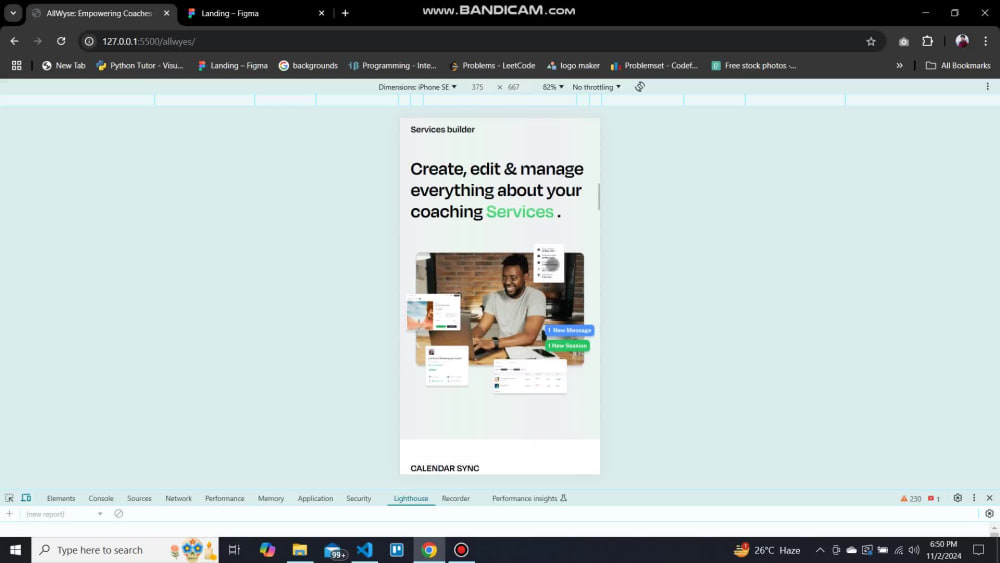Switch to the Console panel

click(x=101, y=499)
